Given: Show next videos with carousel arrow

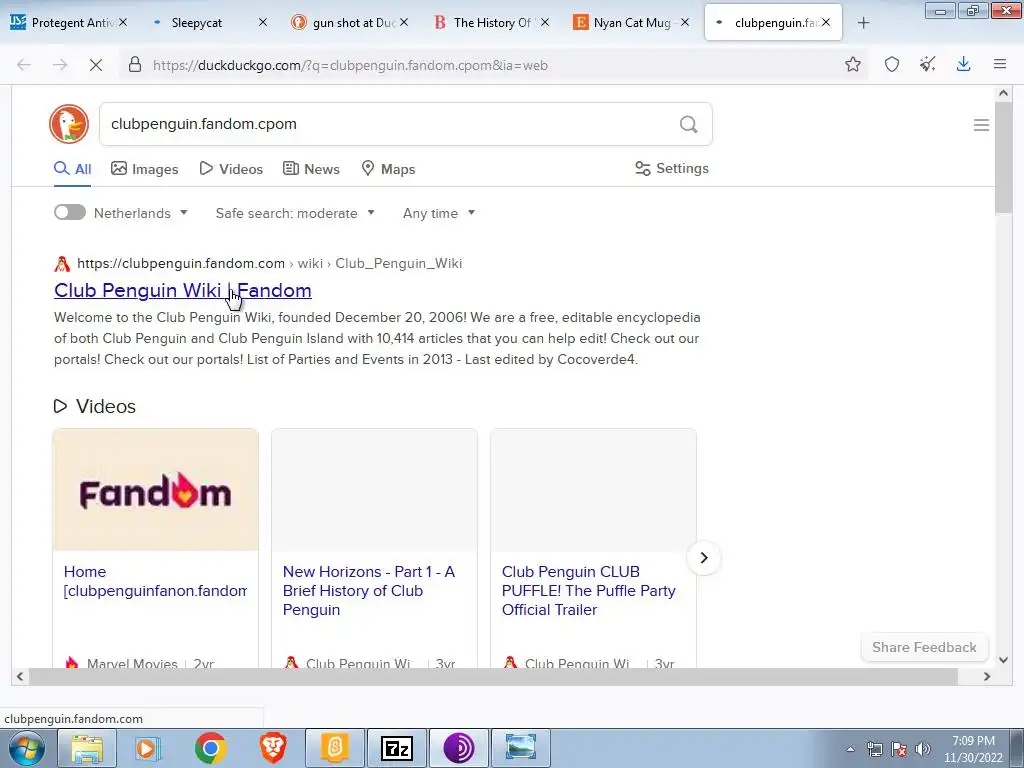Looking at the screenshot, I should tap(703, 558).
